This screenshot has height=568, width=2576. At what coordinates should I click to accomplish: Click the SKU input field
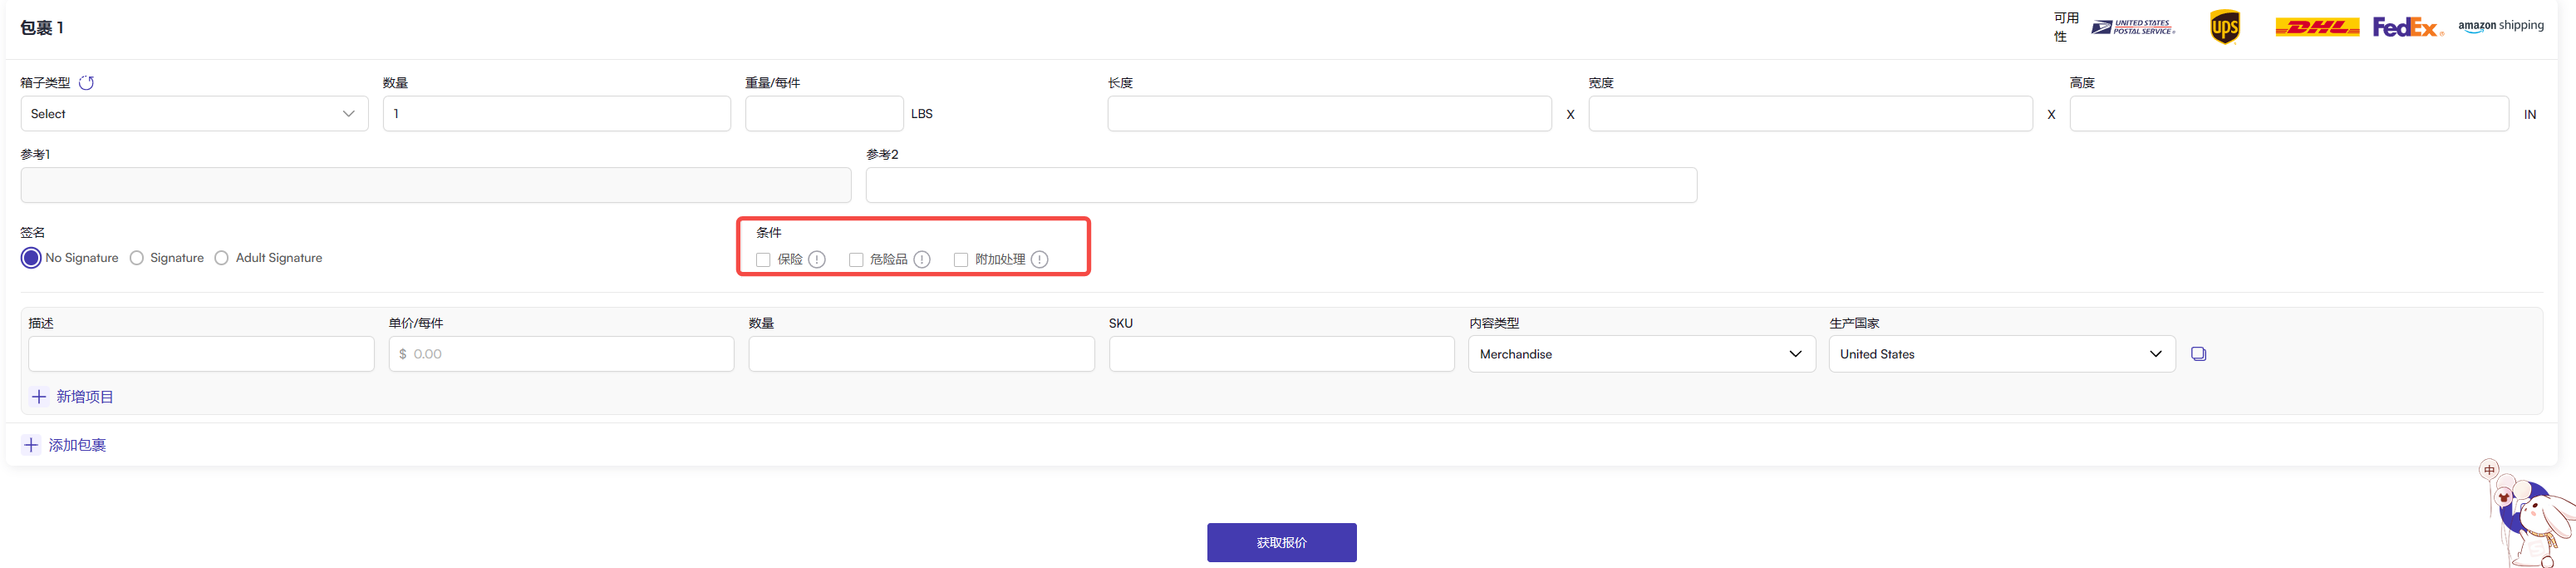1281,354
